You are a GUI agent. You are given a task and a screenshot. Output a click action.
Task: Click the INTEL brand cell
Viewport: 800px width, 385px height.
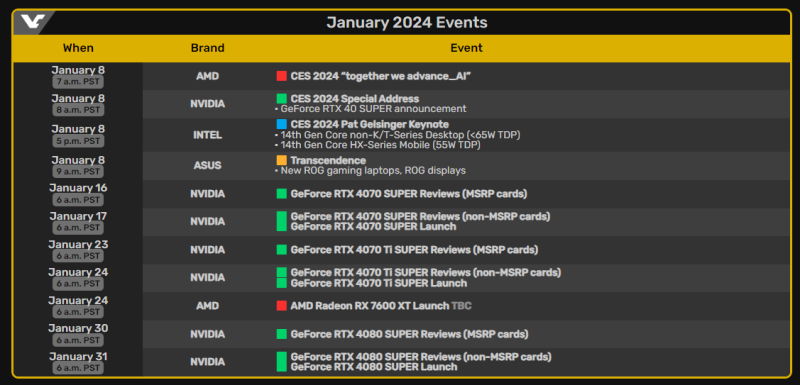[208, 135]
